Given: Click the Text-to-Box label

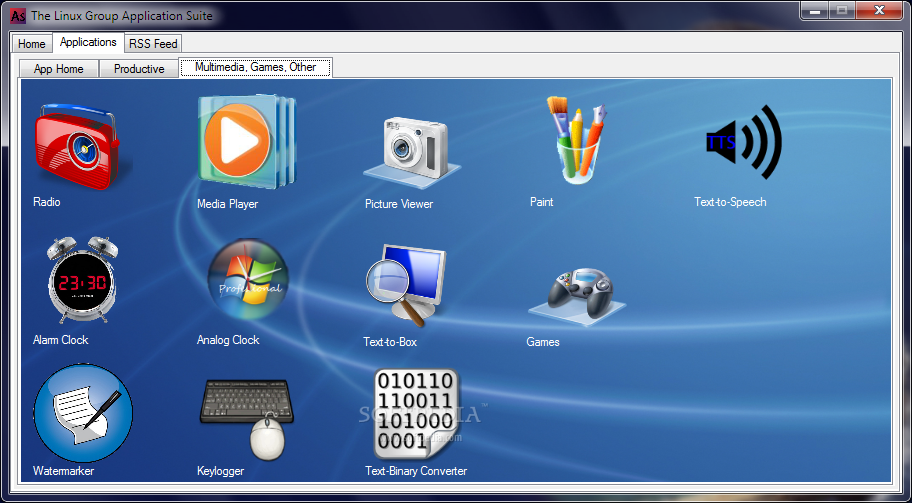Looking at the screenshot, I should click(390, 342).
